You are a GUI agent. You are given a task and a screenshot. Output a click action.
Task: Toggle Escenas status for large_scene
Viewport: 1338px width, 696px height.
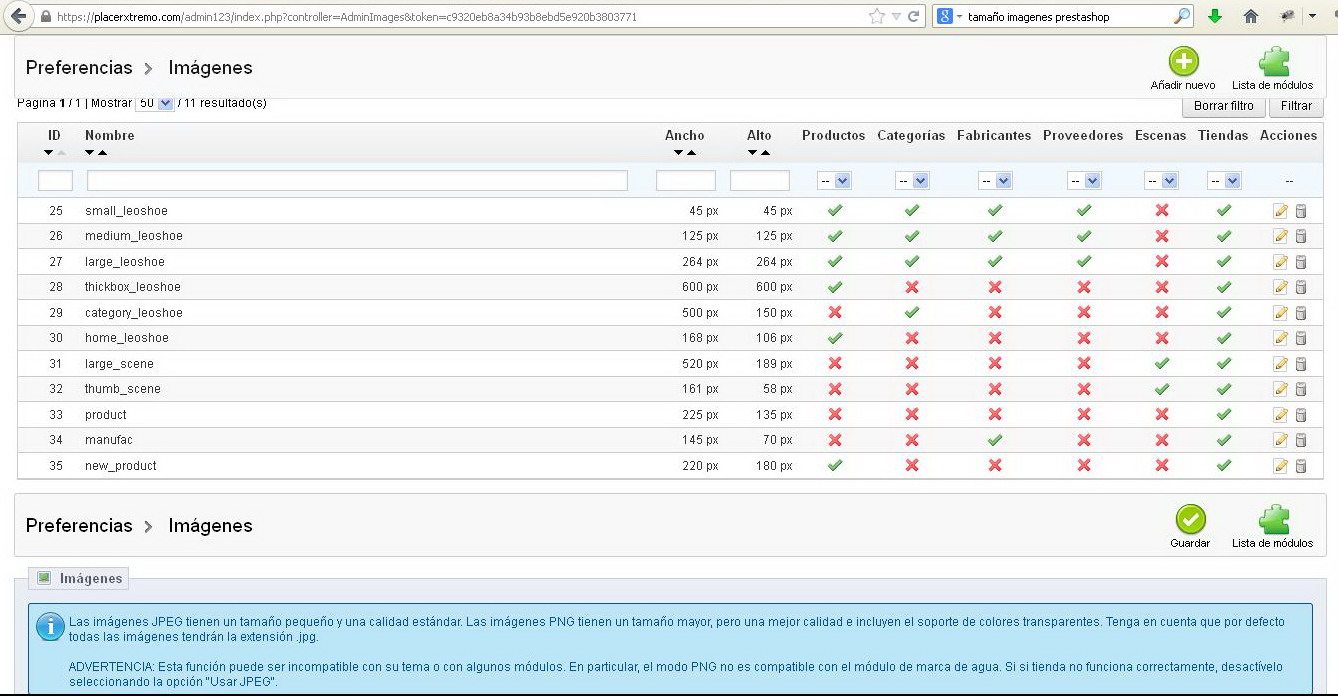point(1161,364)
